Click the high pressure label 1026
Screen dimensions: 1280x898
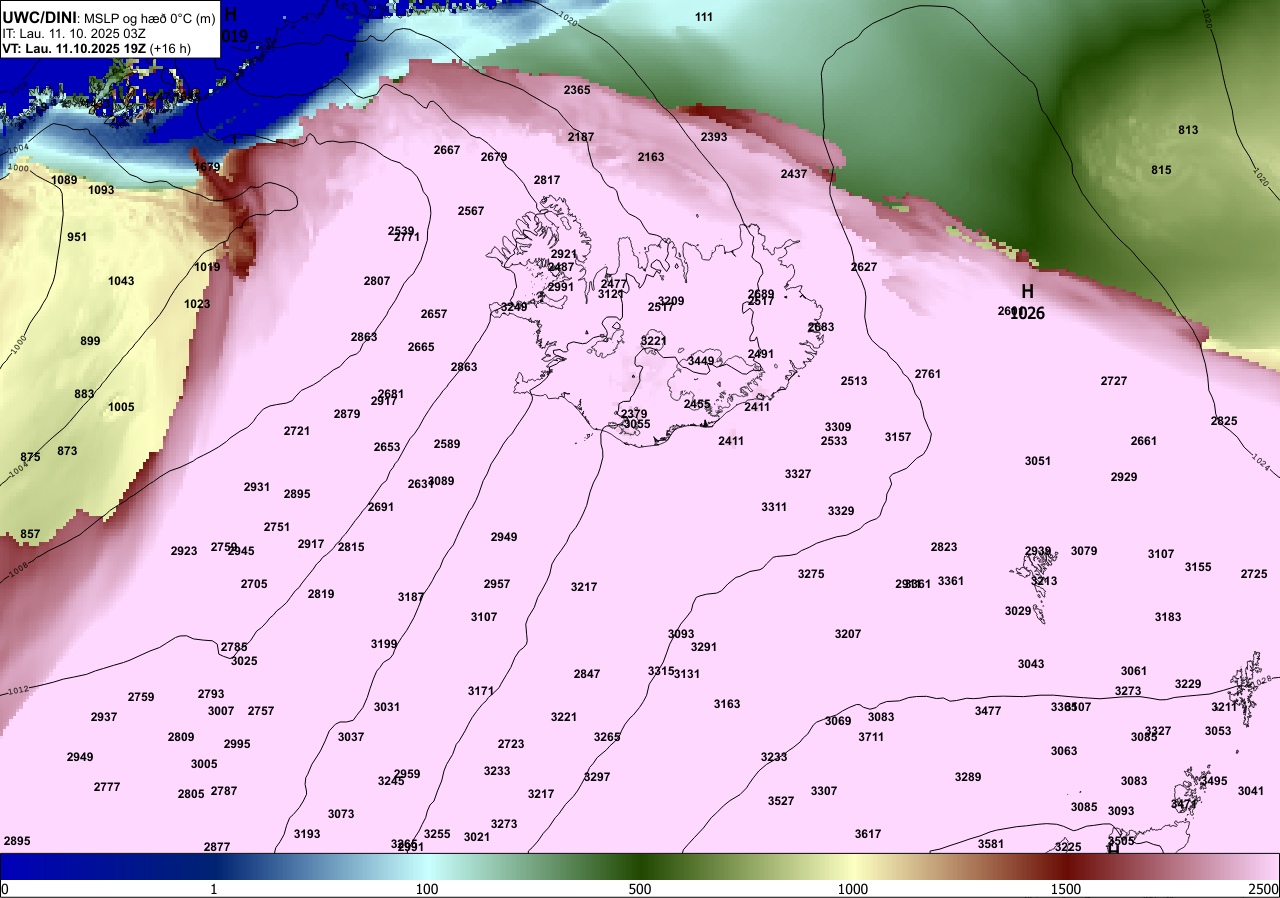click(x=1027, y=313)
